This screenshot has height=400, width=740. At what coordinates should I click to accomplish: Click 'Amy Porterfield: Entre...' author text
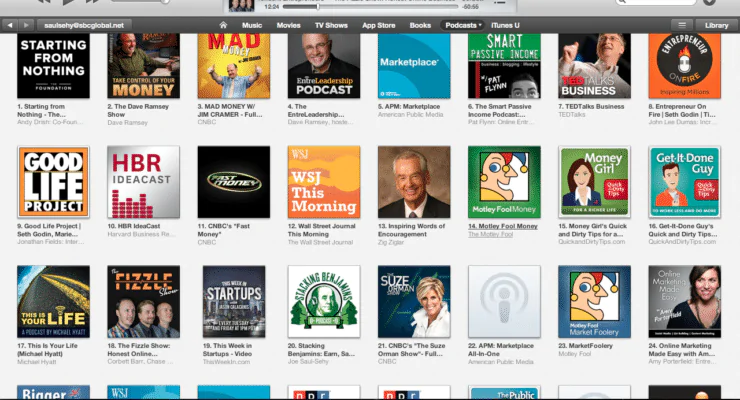pos(682,362)
